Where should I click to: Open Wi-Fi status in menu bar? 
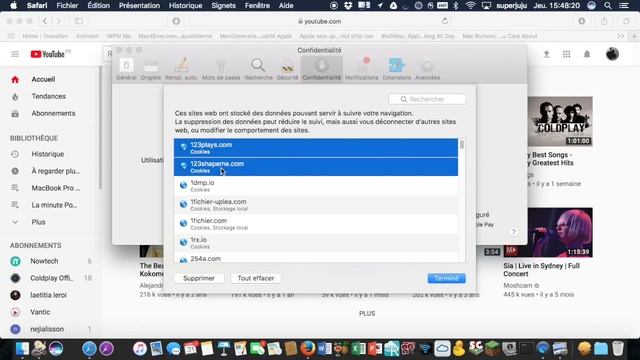coord(470,5)
